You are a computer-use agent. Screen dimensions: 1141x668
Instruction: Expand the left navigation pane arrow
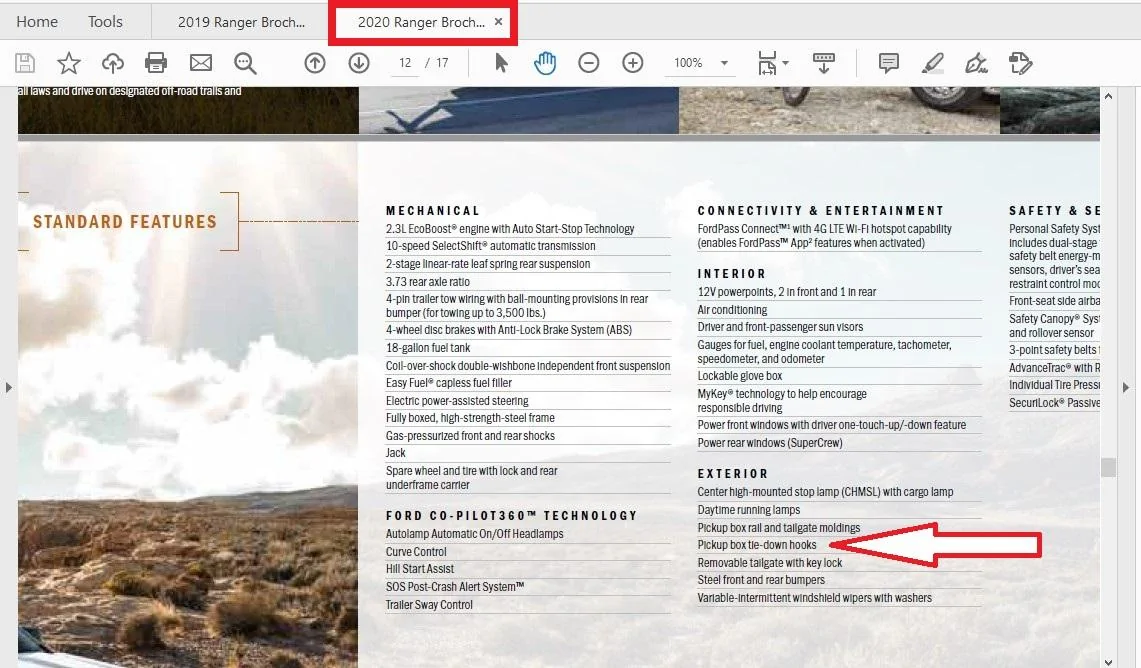[x=9, y=388]
